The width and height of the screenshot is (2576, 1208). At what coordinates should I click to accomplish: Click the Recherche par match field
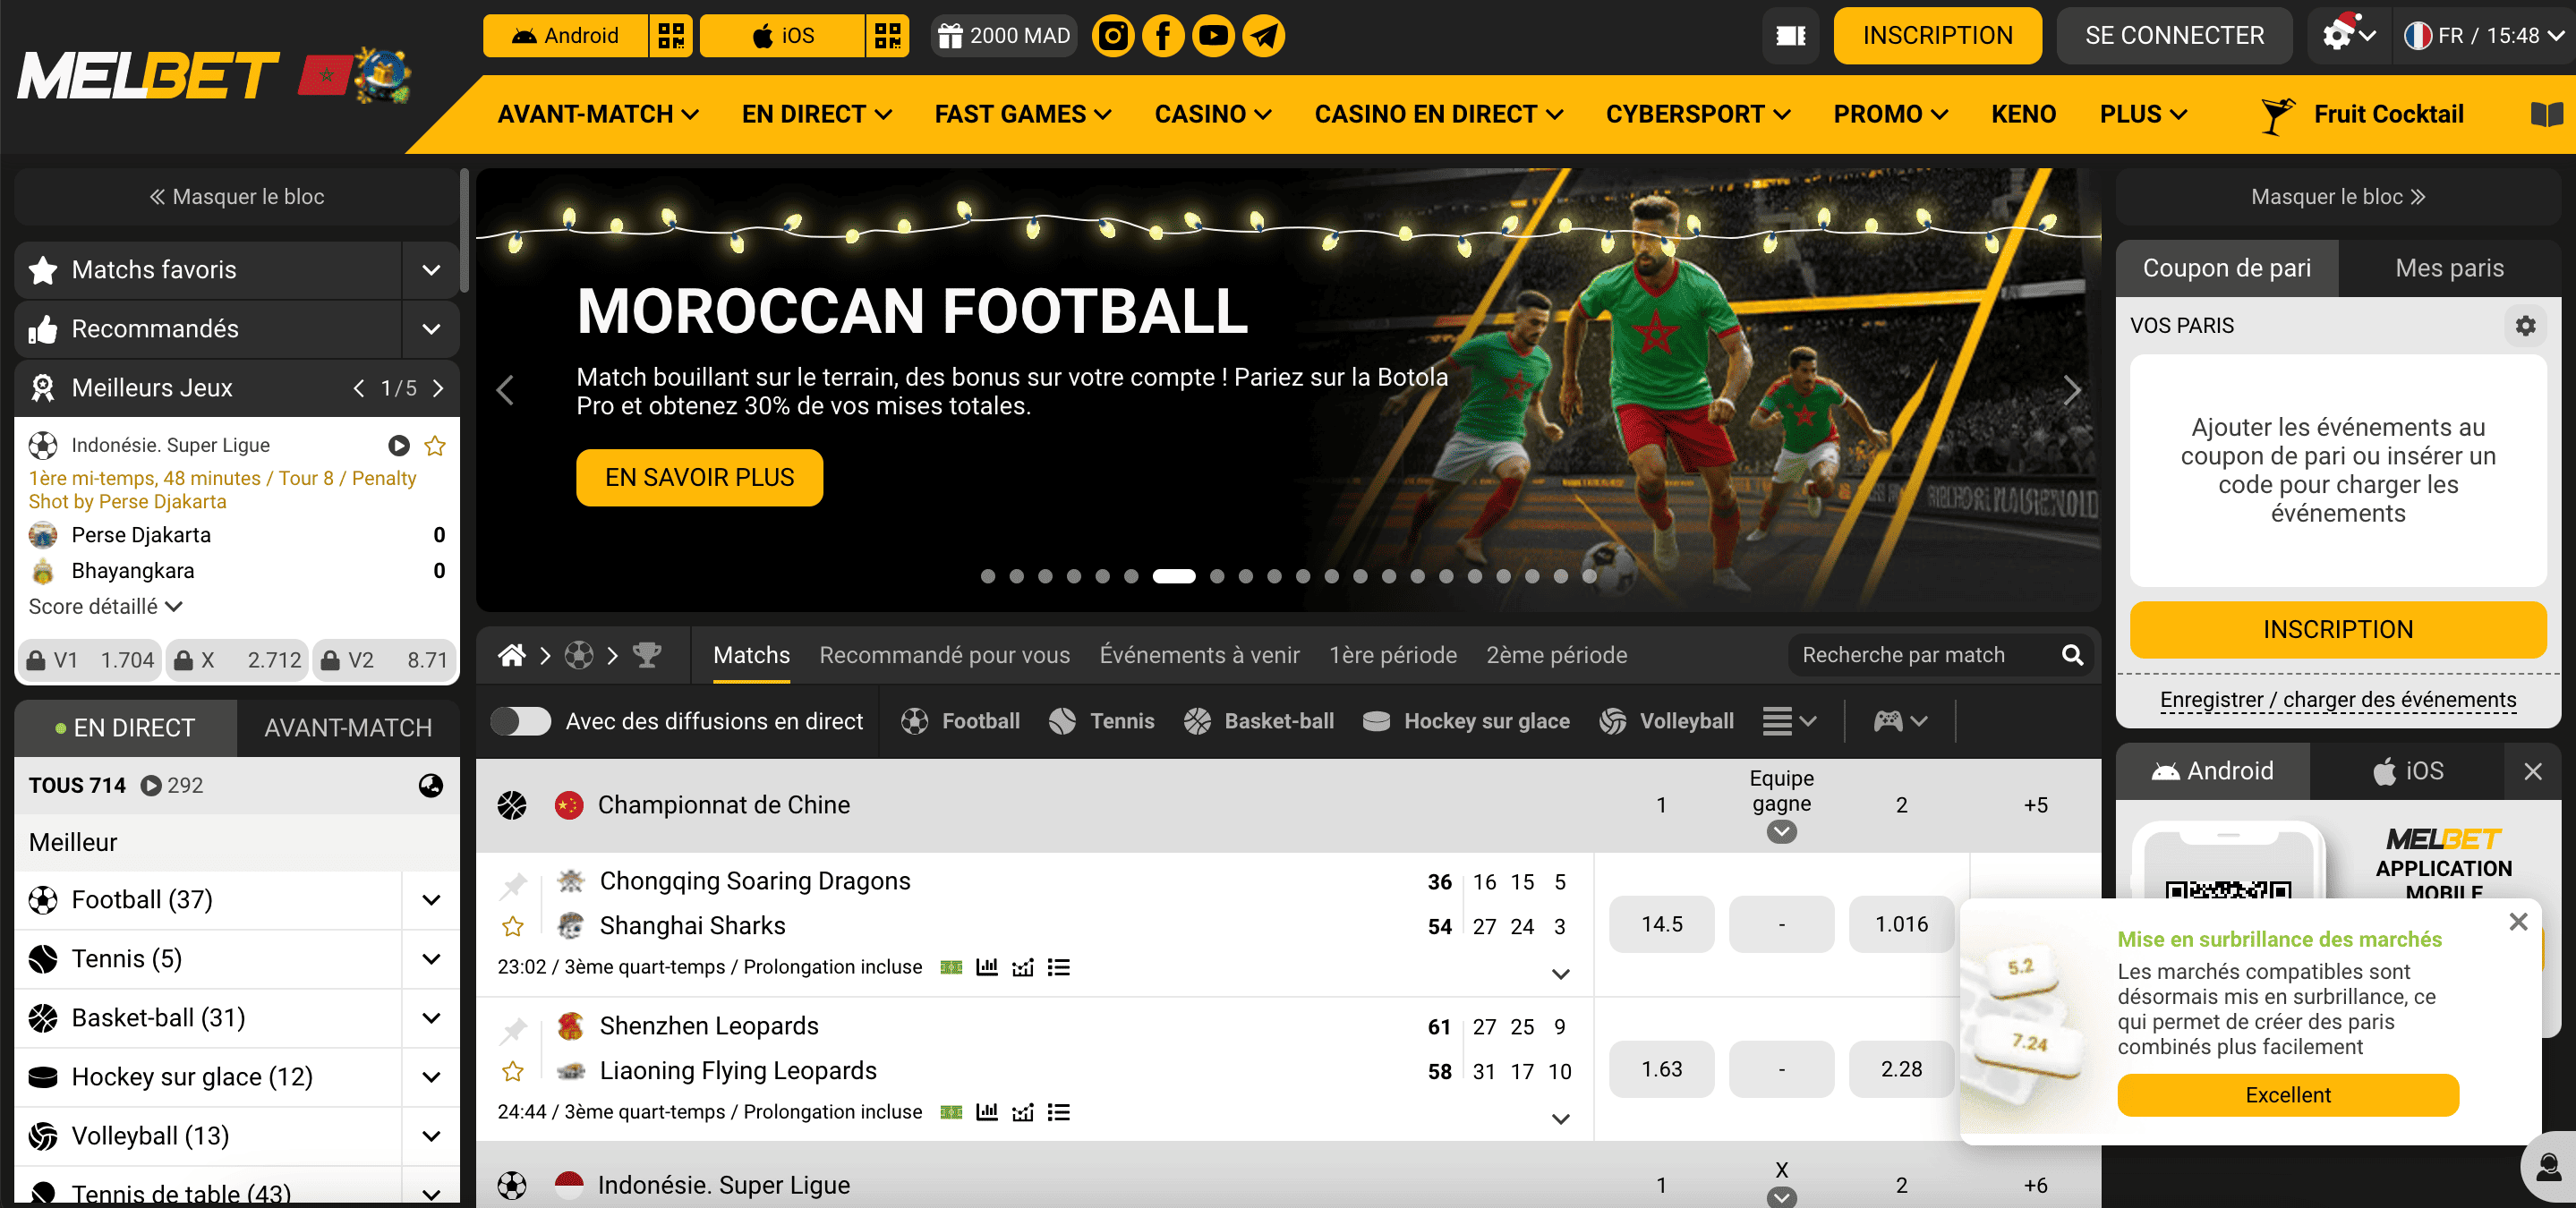pyautogui.click(x=1922, y=655)
